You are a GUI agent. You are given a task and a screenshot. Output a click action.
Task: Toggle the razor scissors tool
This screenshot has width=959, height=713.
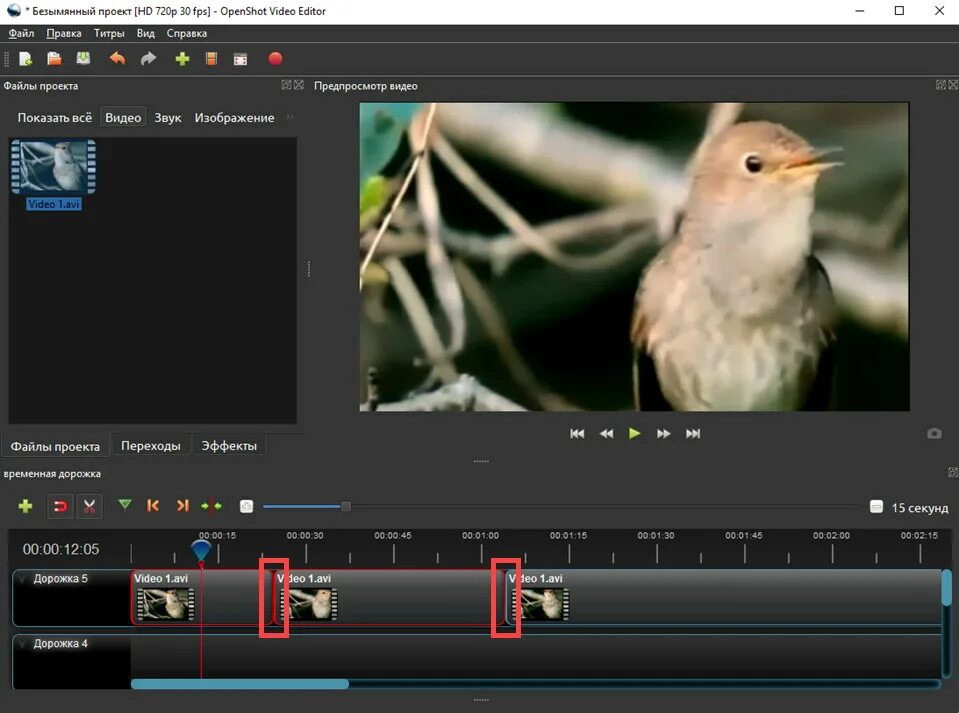click(89, 506)
